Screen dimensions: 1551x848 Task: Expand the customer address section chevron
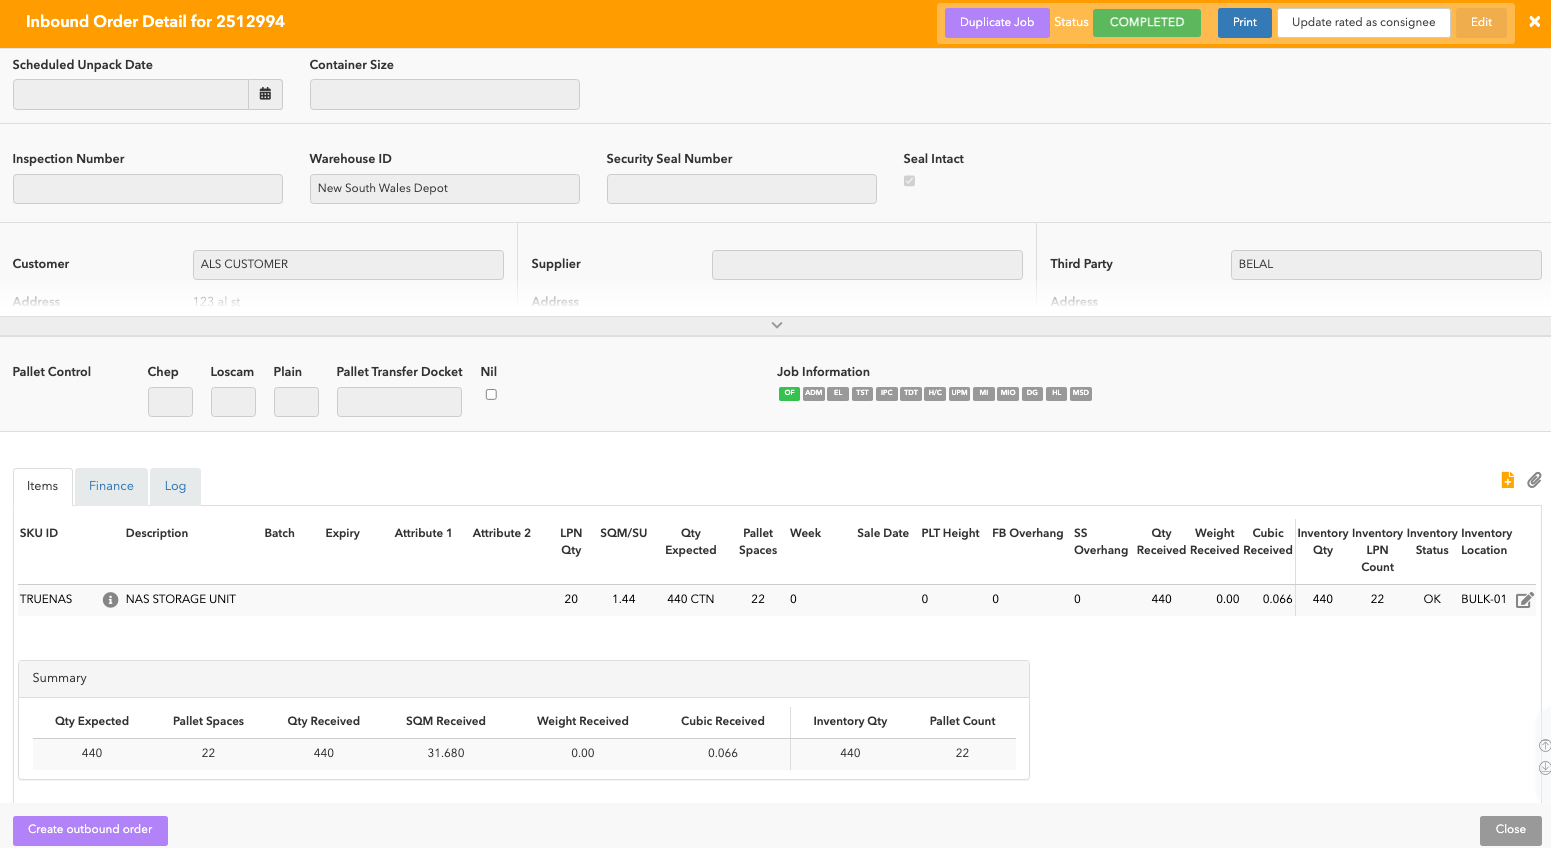[x=777, y=325]
